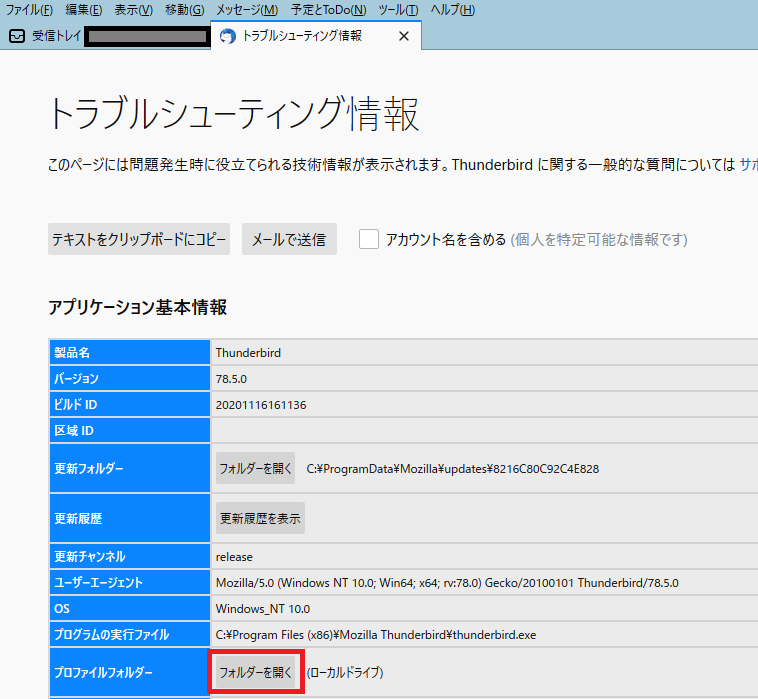Click version value 78.5.0
The image size is (758, 699).
[231, 379]
